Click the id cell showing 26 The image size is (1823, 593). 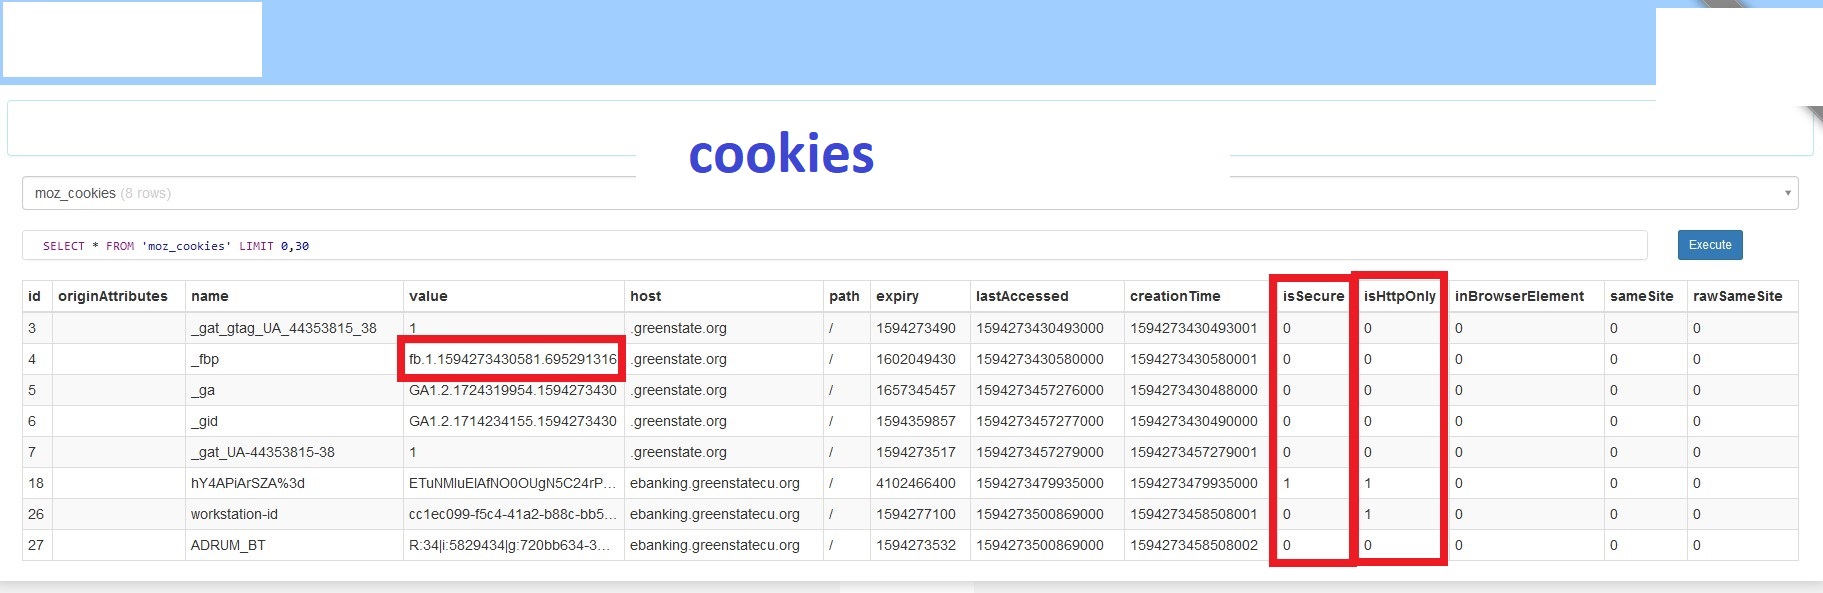click(36, 514)
